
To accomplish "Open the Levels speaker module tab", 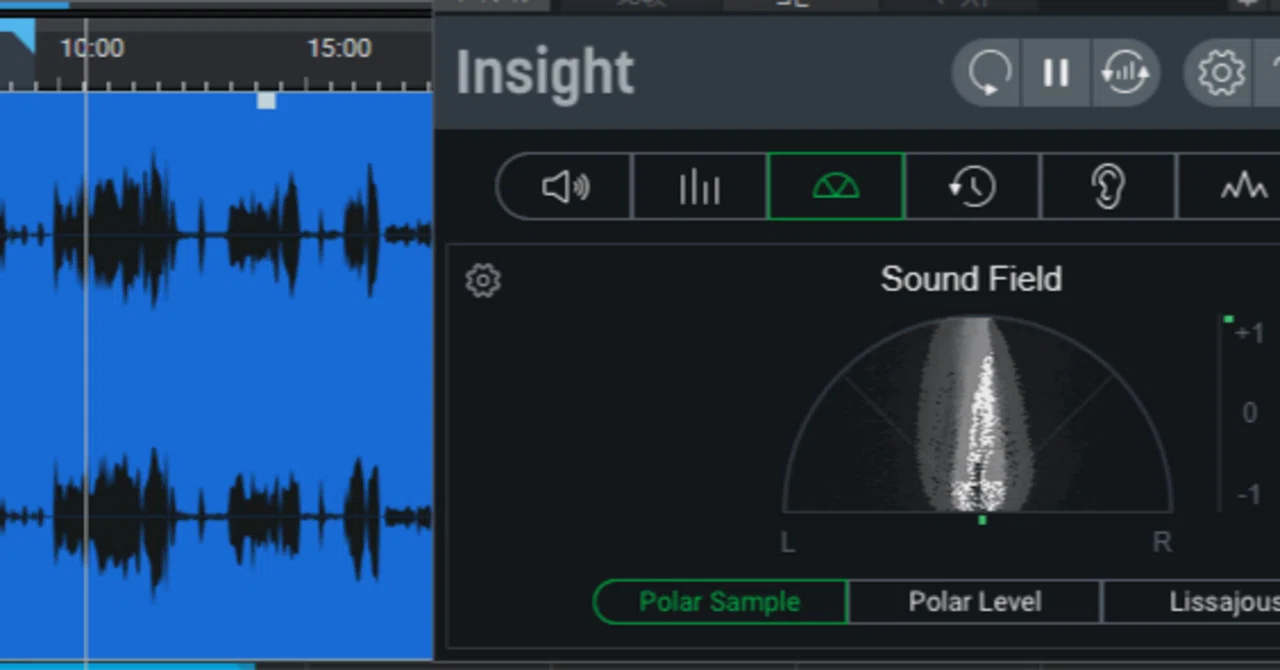I will tap(565, 186).
